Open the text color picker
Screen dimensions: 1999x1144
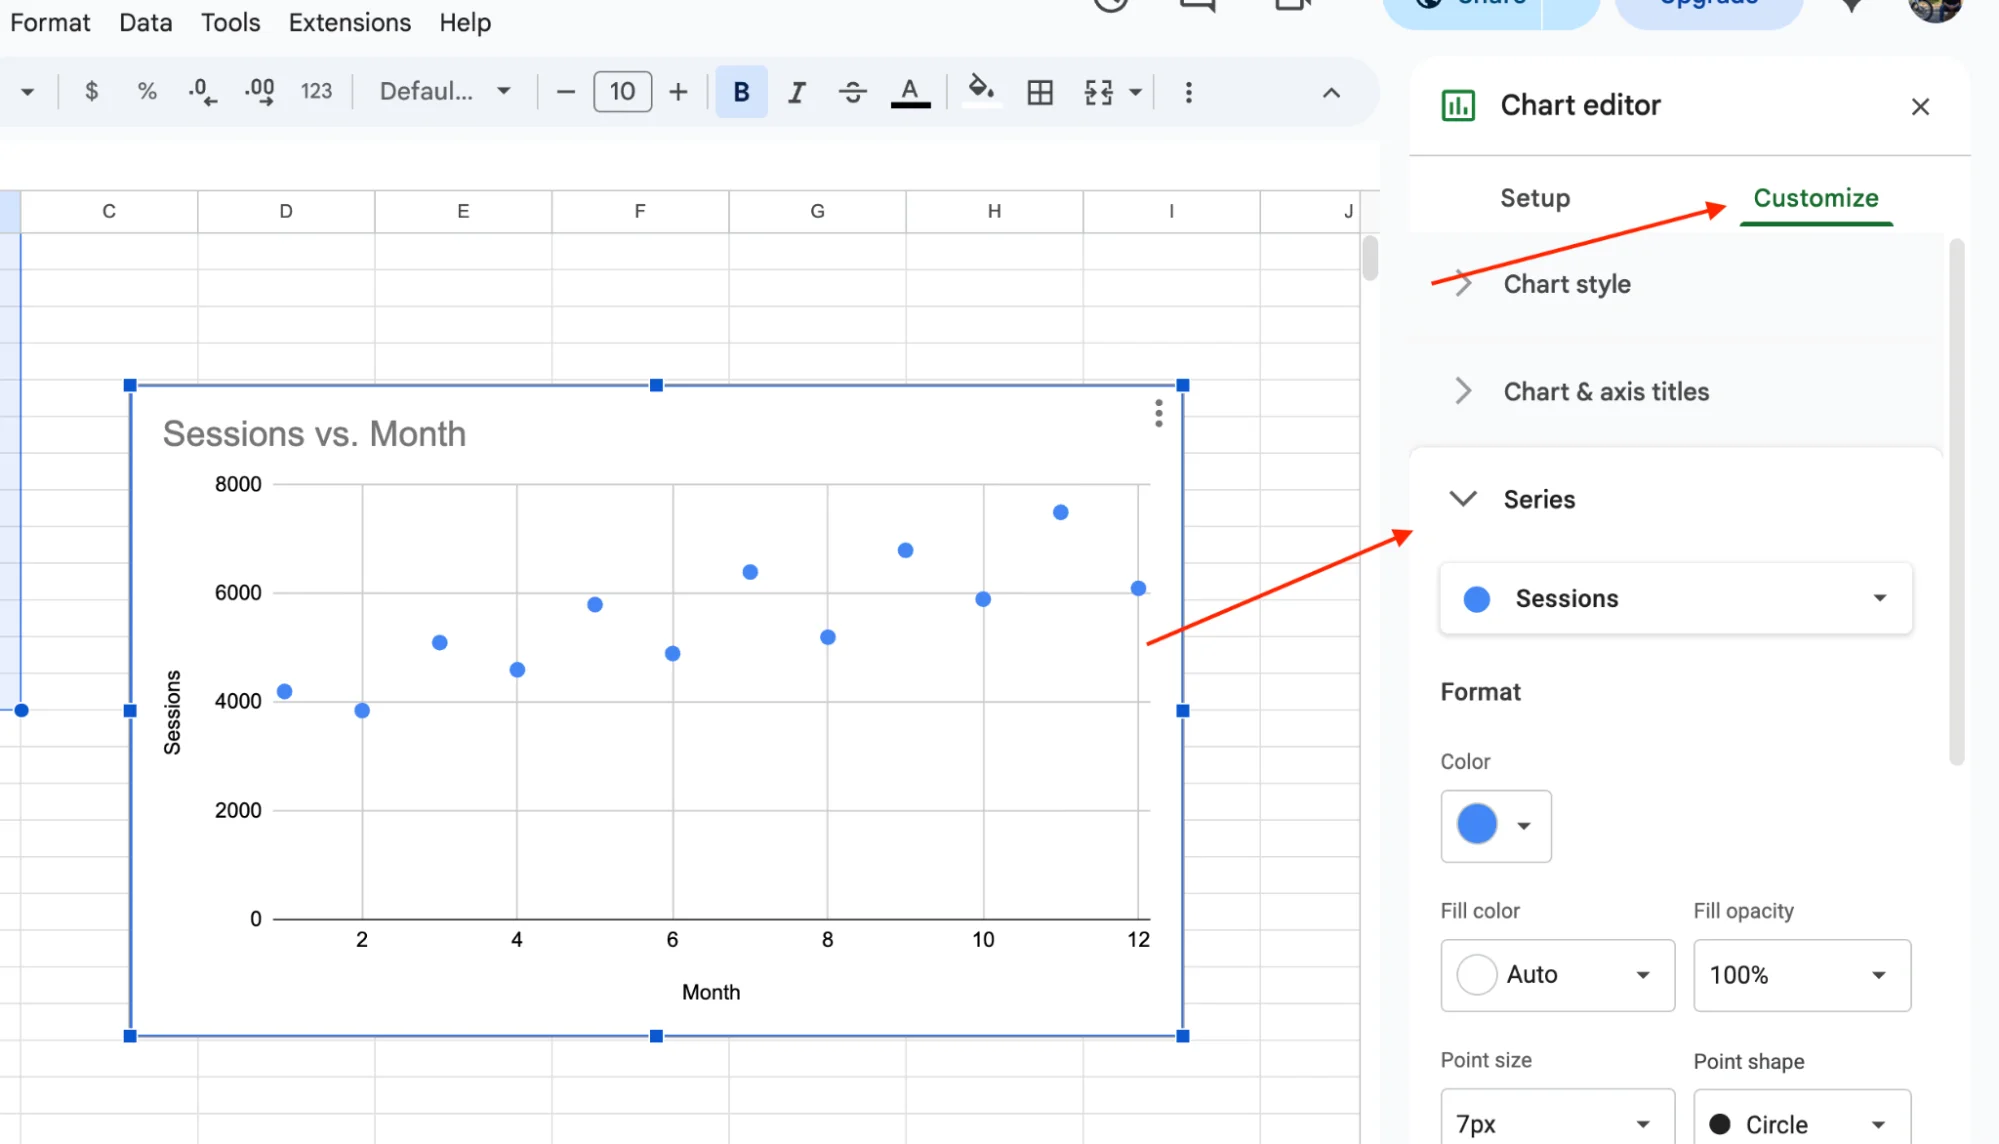click(x=909, y=91)
